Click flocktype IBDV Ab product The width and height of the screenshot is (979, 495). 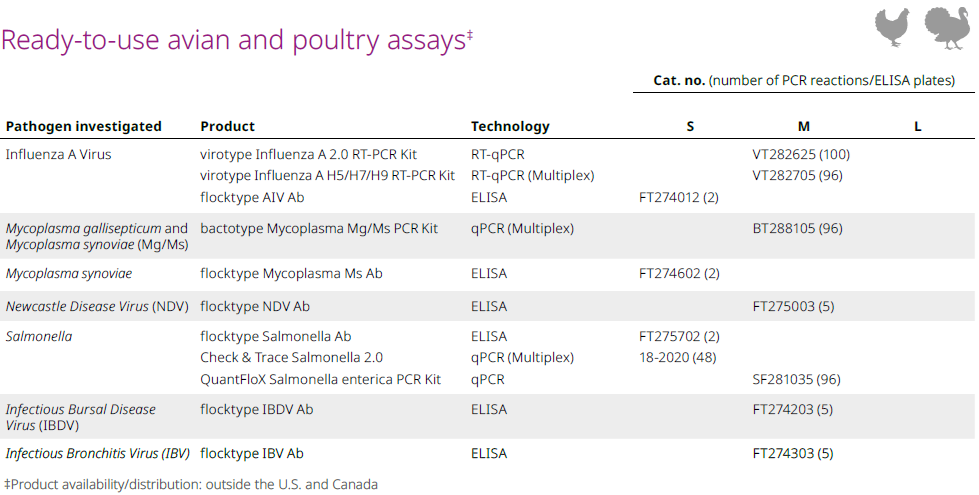coord(257,409)
